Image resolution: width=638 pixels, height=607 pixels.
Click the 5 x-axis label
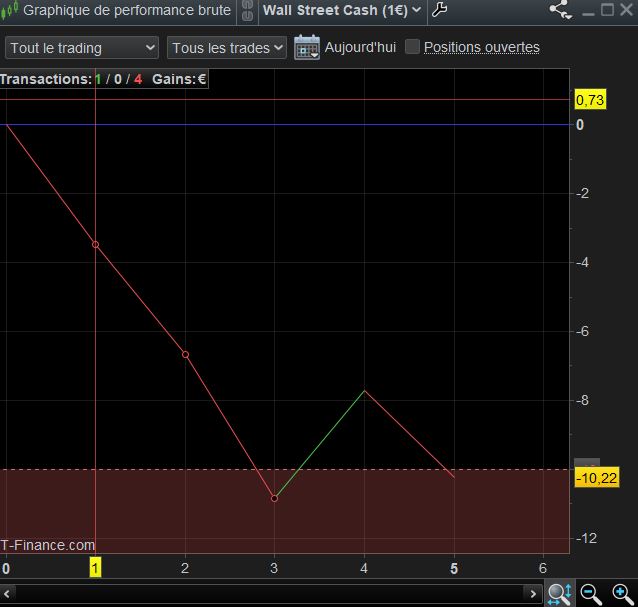coord(454,568)
